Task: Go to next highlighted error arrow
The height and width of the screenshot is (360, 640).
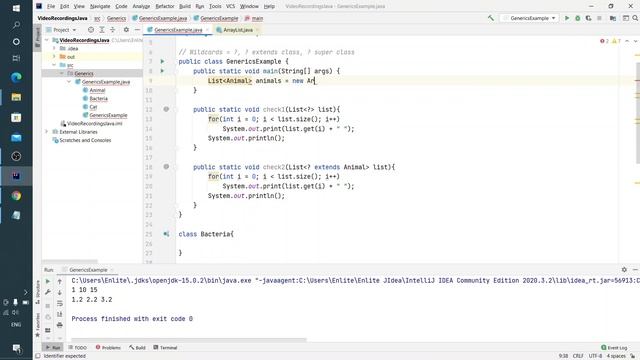Action: (636, 41)
